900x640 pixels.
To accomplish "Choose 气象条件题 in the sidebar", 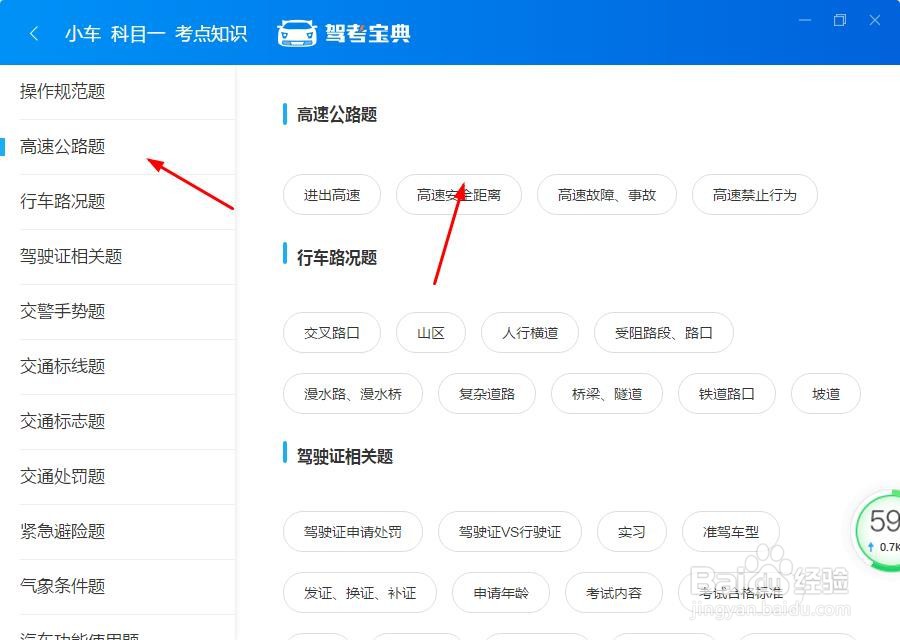I will pyautogui.click(x=118, y=587).
